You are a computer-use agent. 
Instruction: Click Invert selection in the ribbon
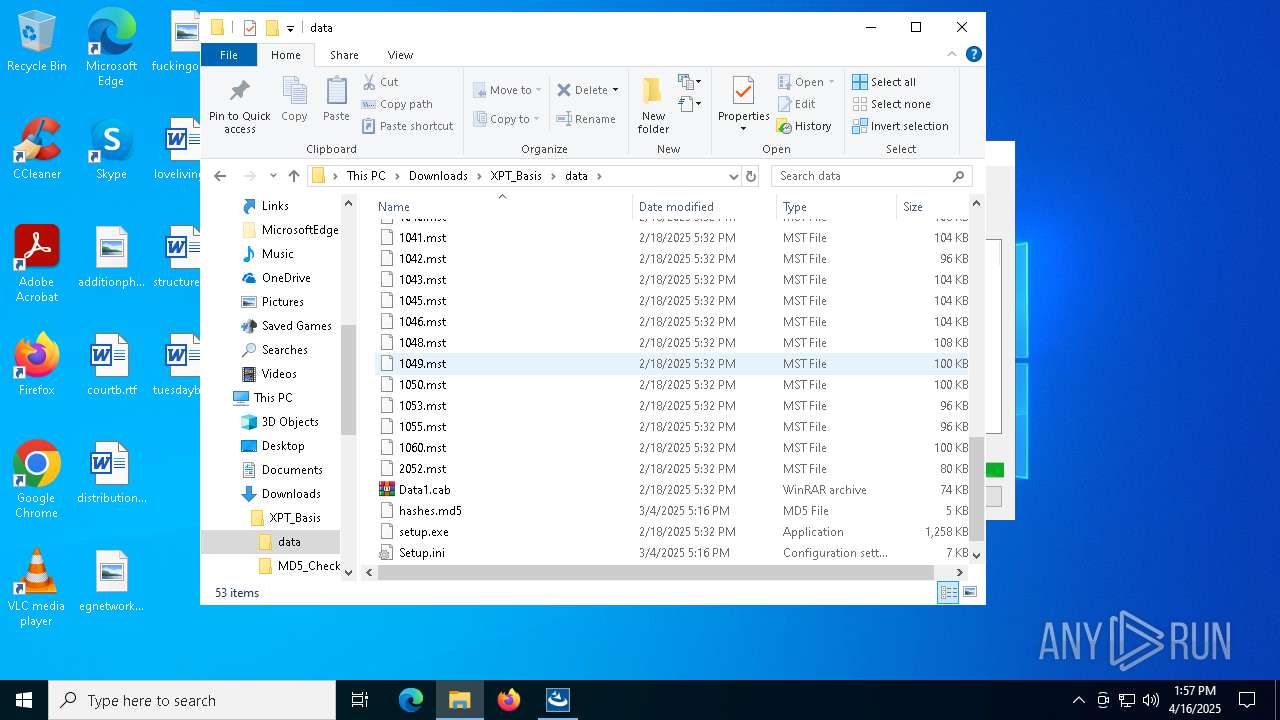[900, 126]
